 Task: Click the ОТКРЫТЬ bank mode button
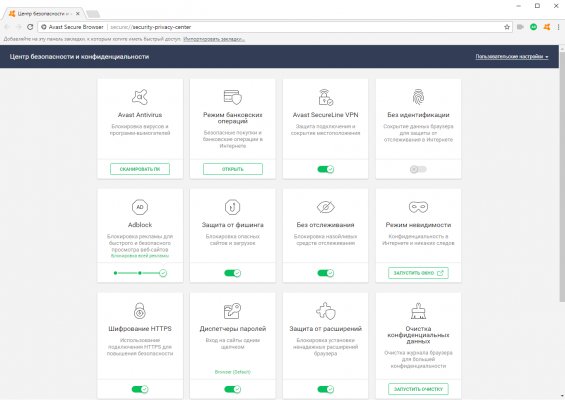pos(232,169)
